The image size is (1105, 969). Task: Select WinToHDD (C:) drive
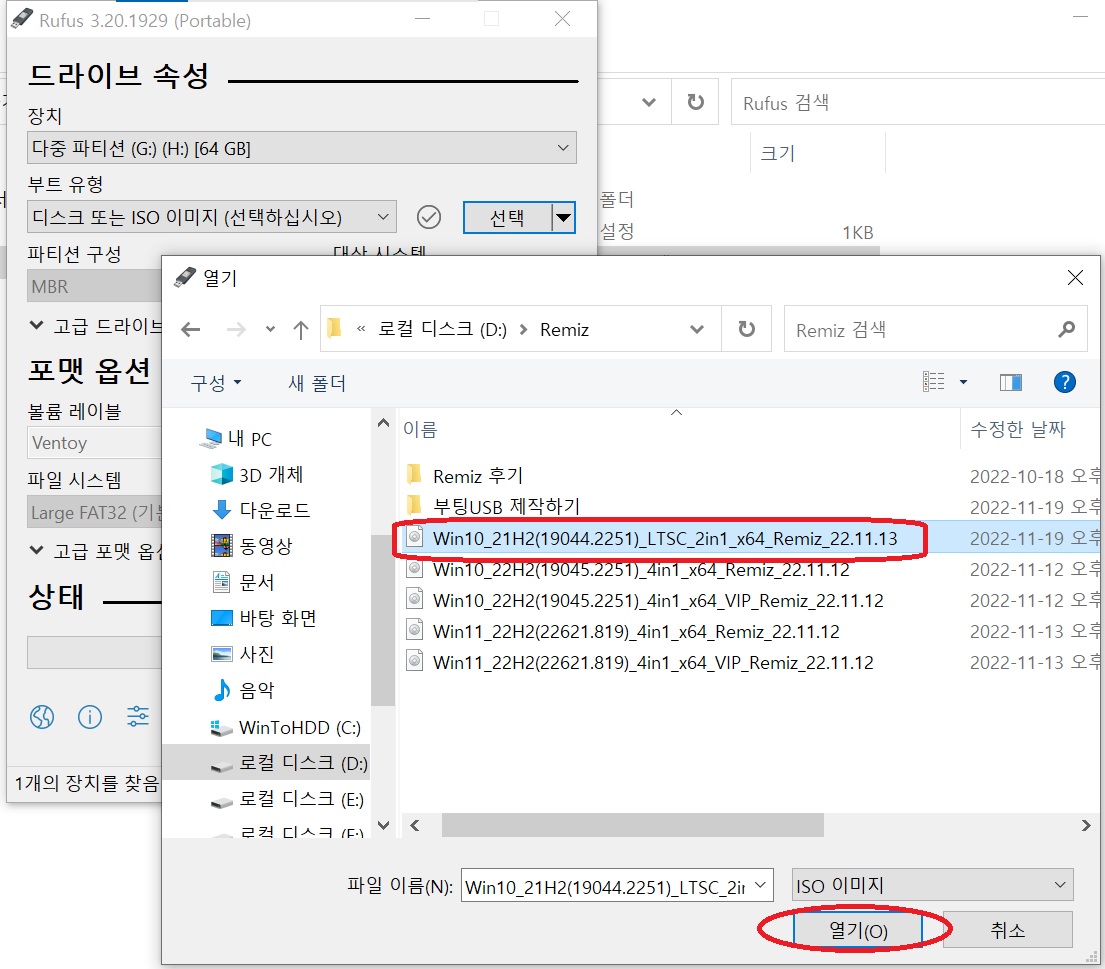pyautogui.click(x=285, y=727)
